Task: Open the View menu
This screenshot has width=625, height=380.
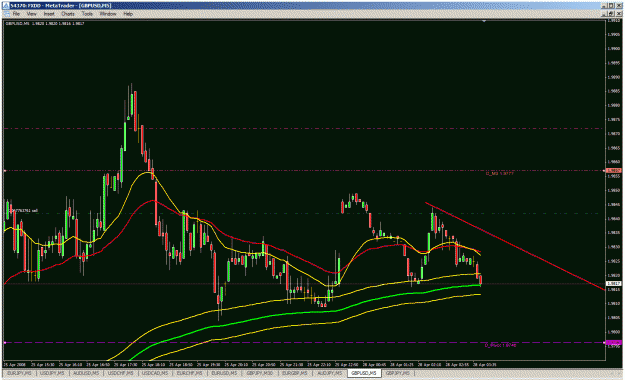Action: (31, 14)
